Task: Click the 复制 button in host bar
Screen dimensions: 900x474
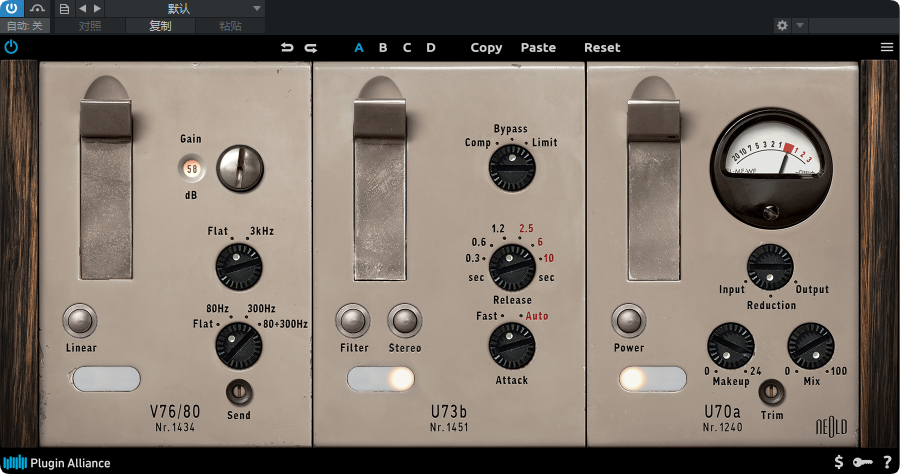Action: pyautogui.click(x=160, y=26)
